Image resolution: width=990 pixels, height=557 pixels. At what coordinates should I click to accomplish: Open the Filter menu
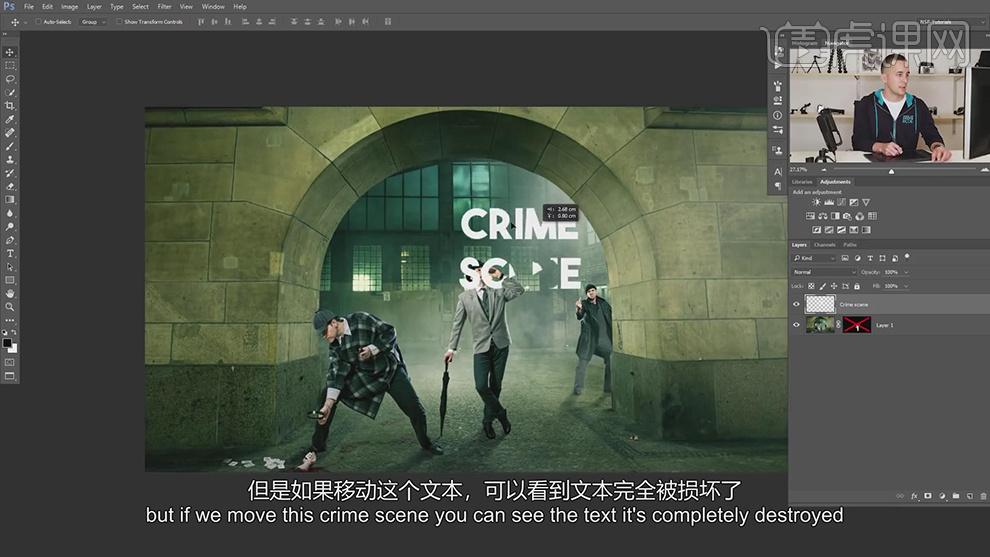(x=164, y=6)
